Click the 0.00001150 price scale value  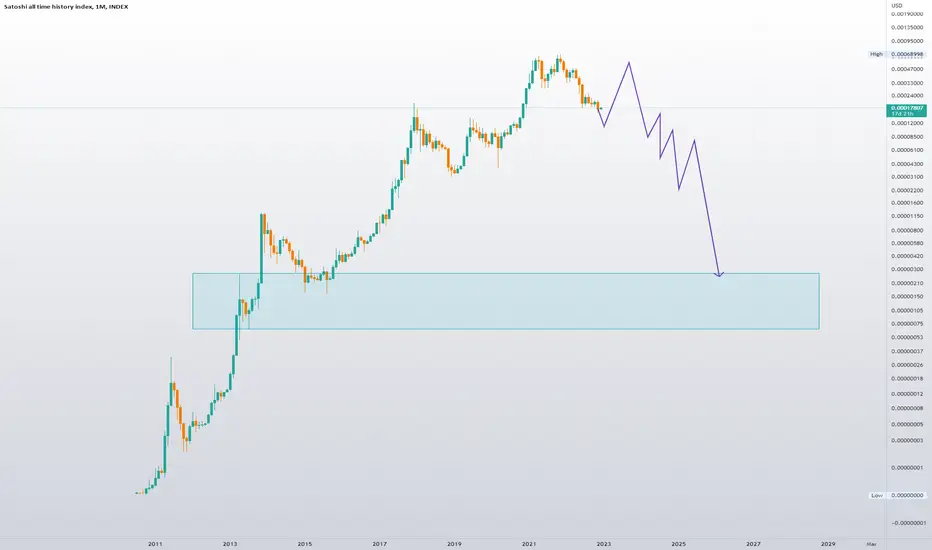click(907, 216)
